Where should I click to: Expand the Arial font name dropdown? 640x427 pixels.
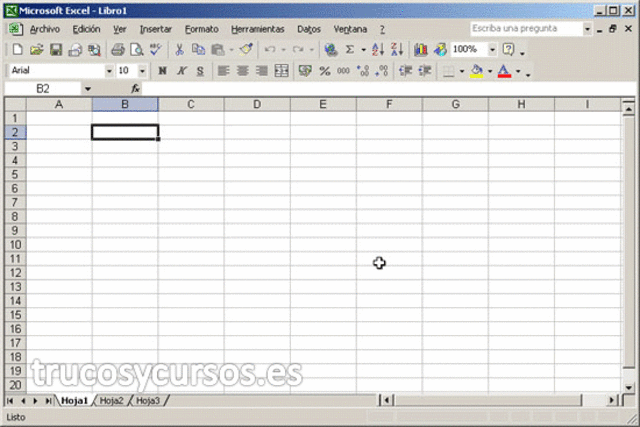click(x=109, y=71)
